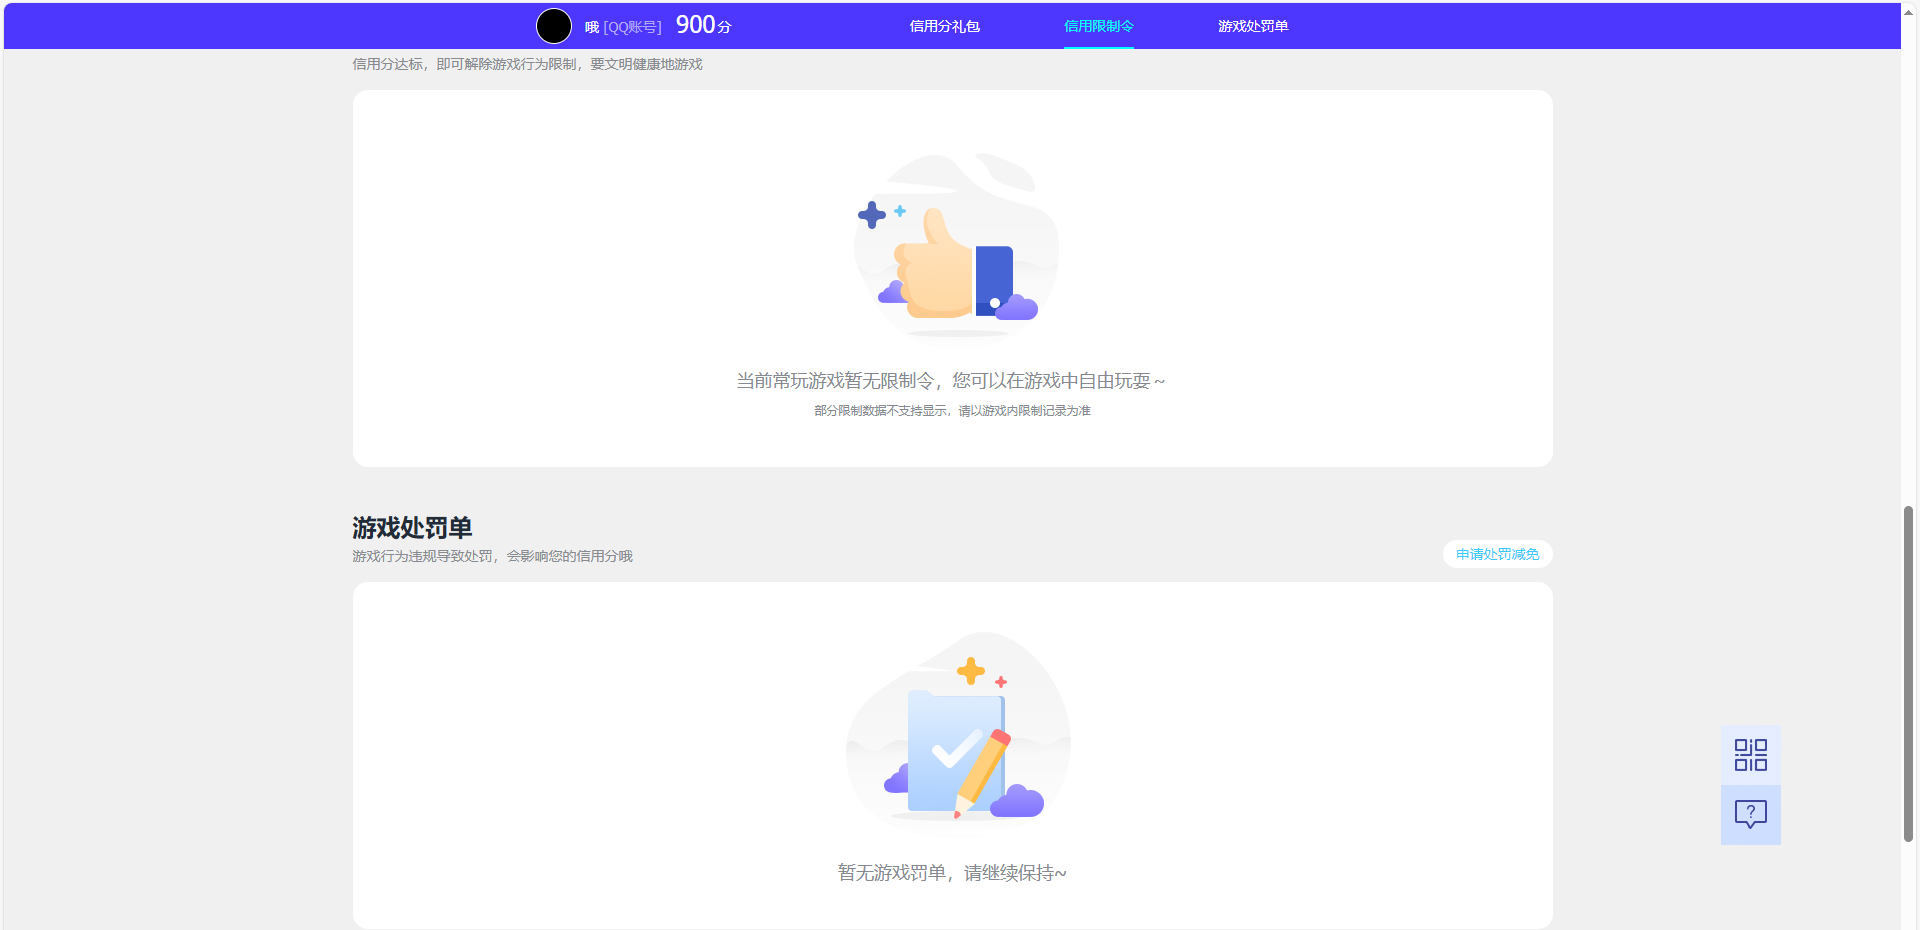
Task: Click the nickname 哦 next to the avatar
Action: 591,27
